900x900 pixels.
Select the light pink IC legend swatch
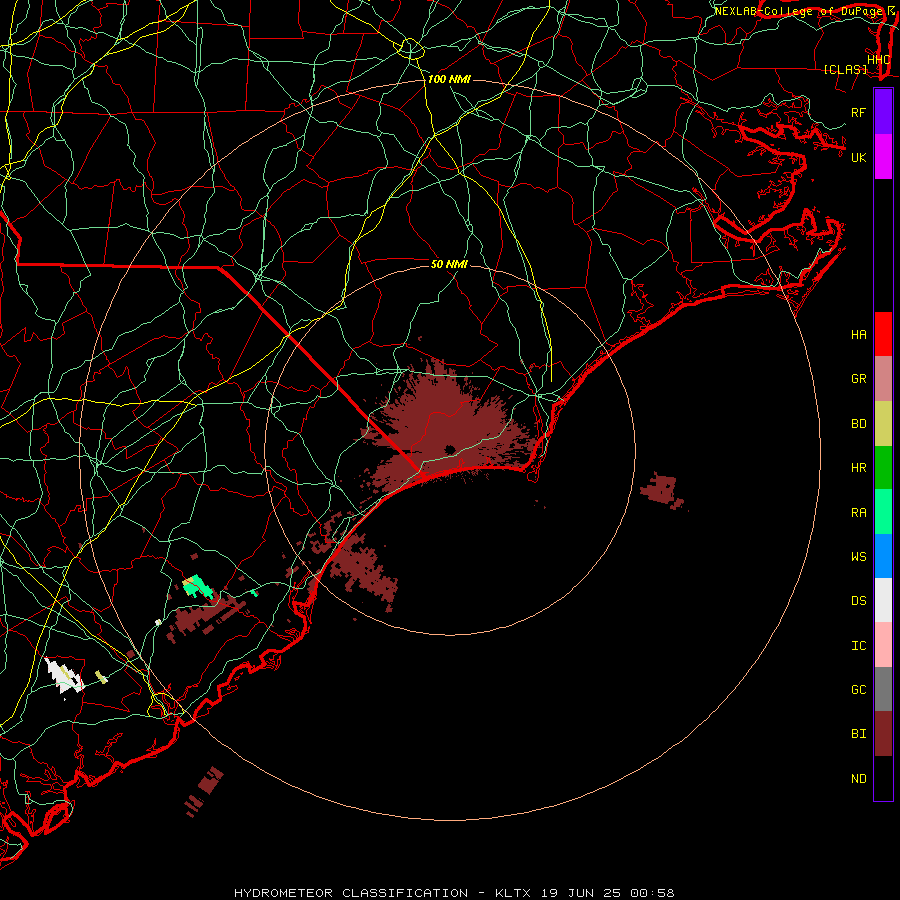[883, 645]
